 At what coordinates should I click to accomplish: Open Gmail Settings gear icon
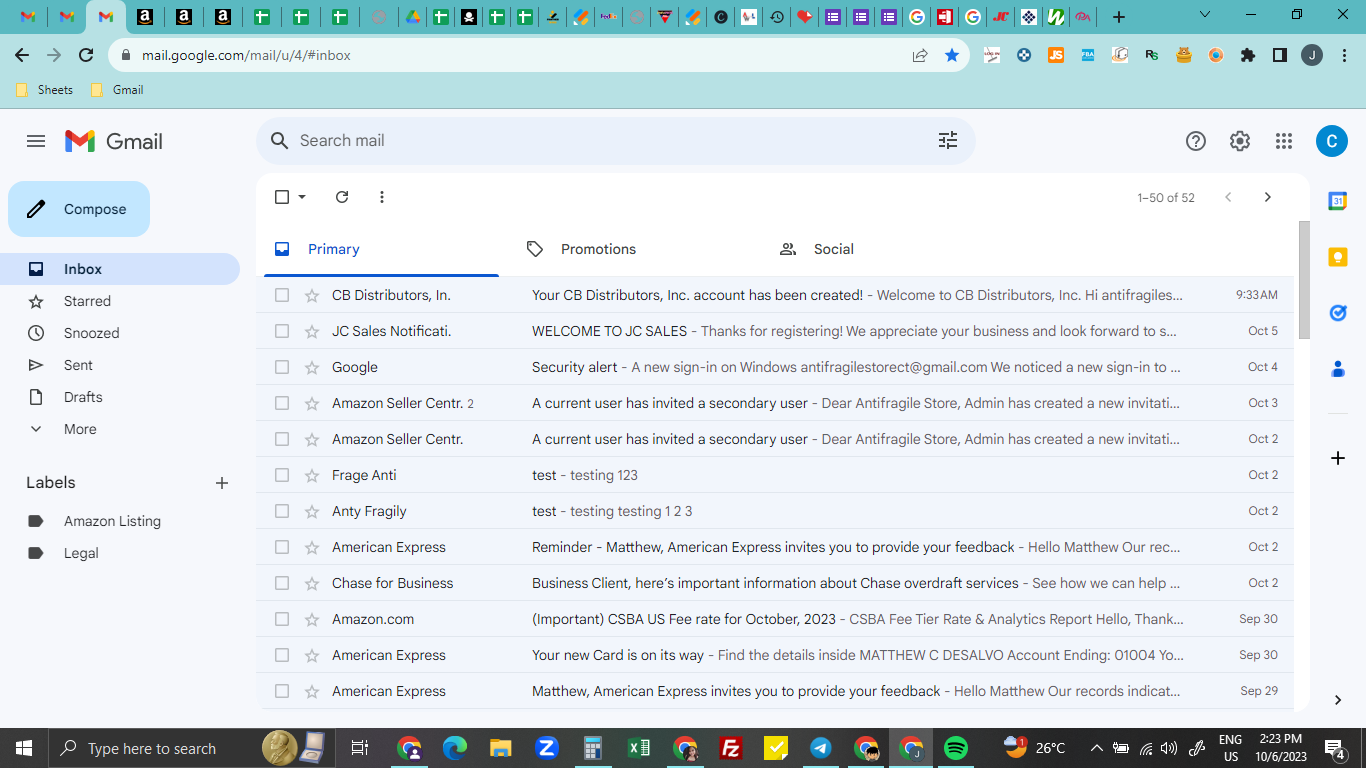[1240, 141]
